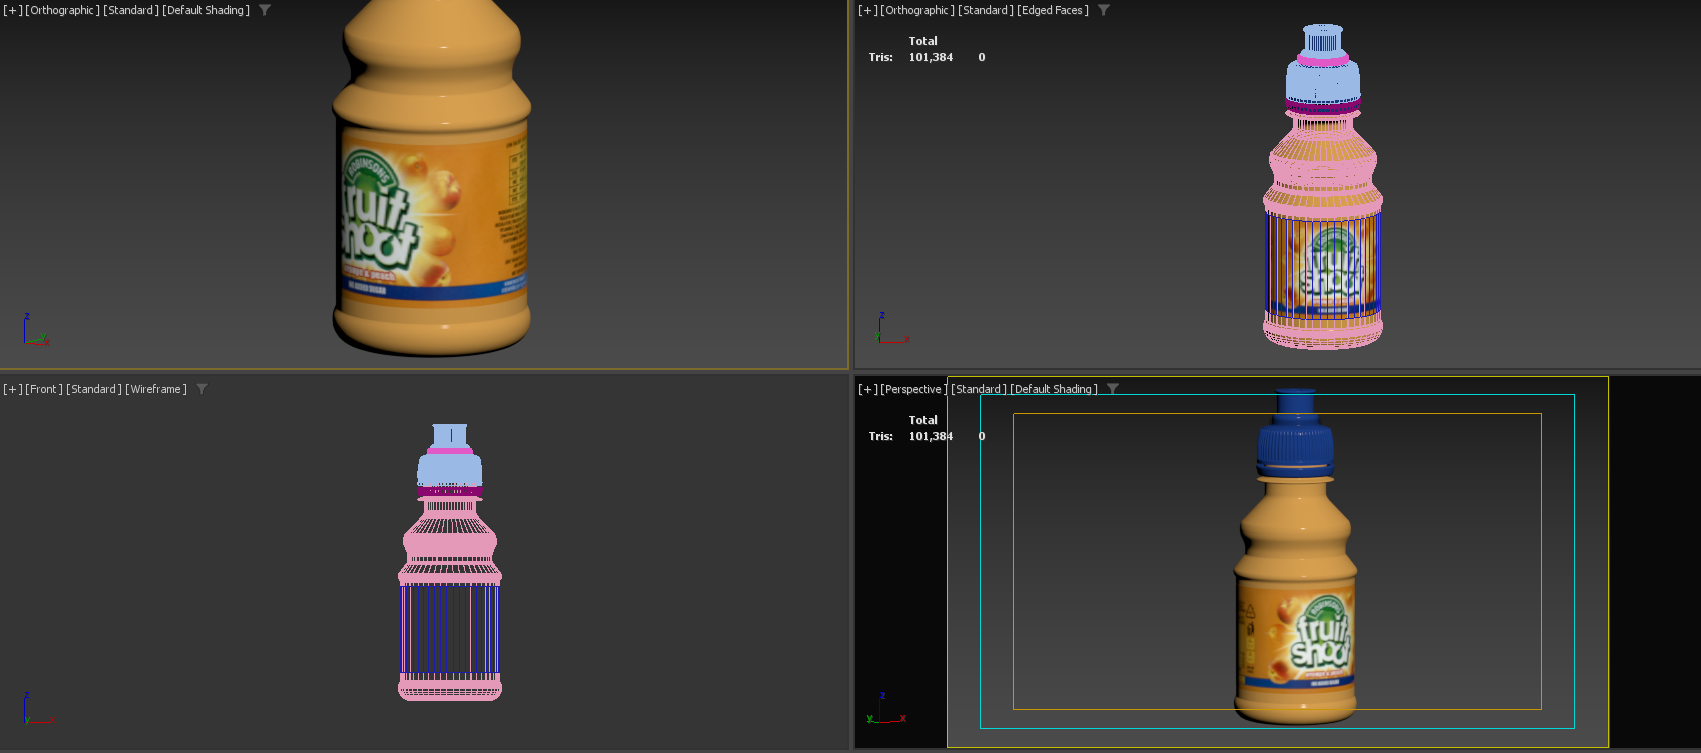Screen dimensions: 1701x753
Task: Open Orthographic view menu in the Edged Faces viewport
Action: tap(918, 10)
